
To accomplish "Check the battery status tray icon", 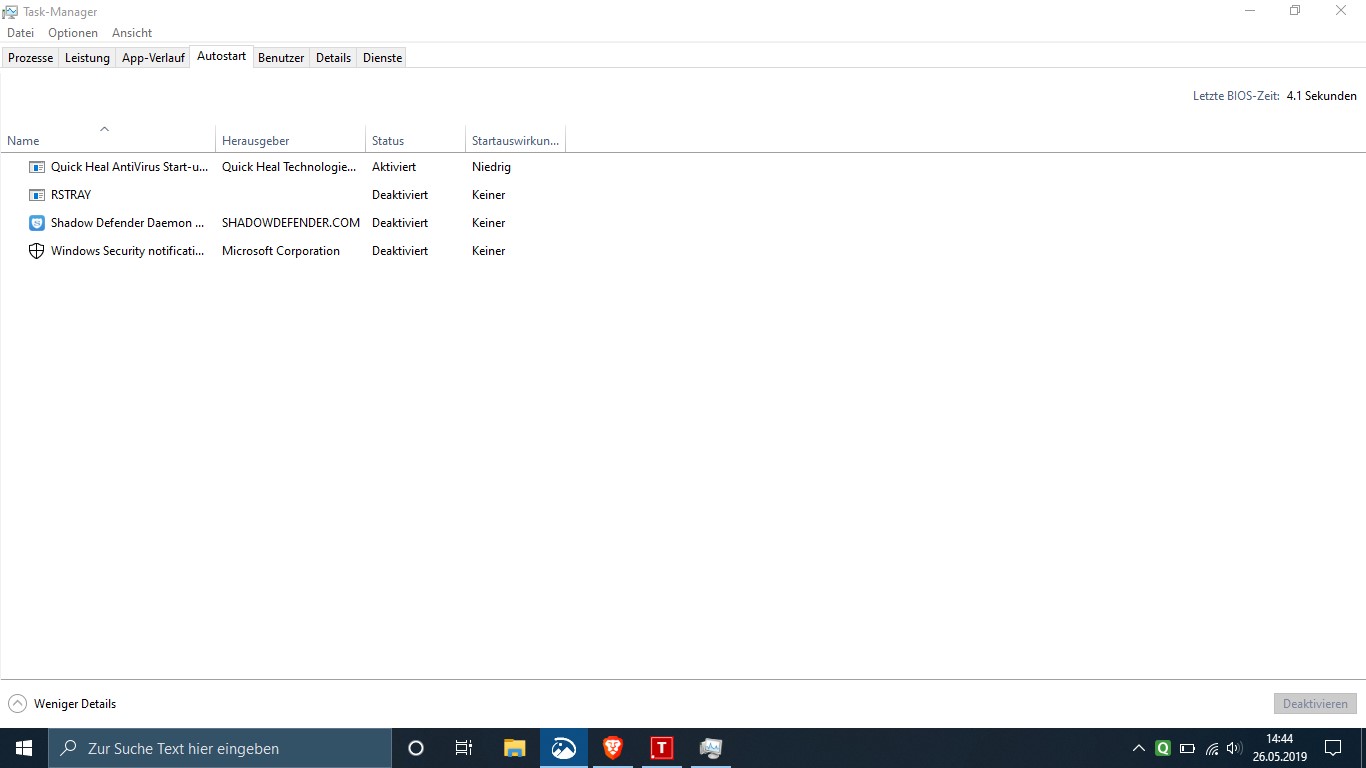I will point(1187,748).
